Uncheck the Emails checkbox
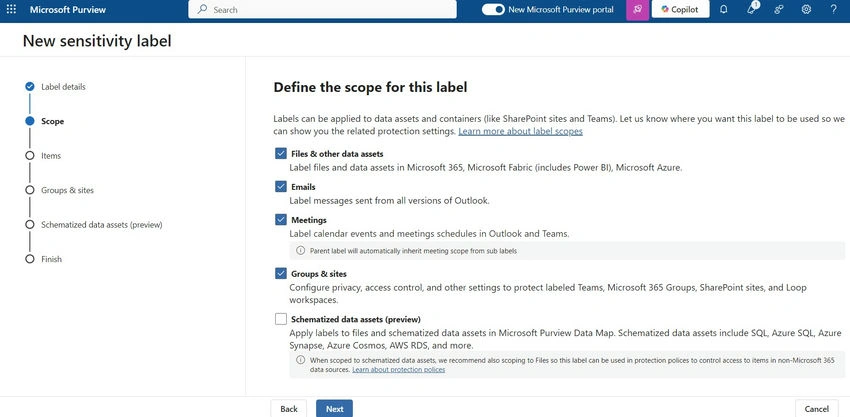Viewport: 850px width, 417px height. coord(280,187)
